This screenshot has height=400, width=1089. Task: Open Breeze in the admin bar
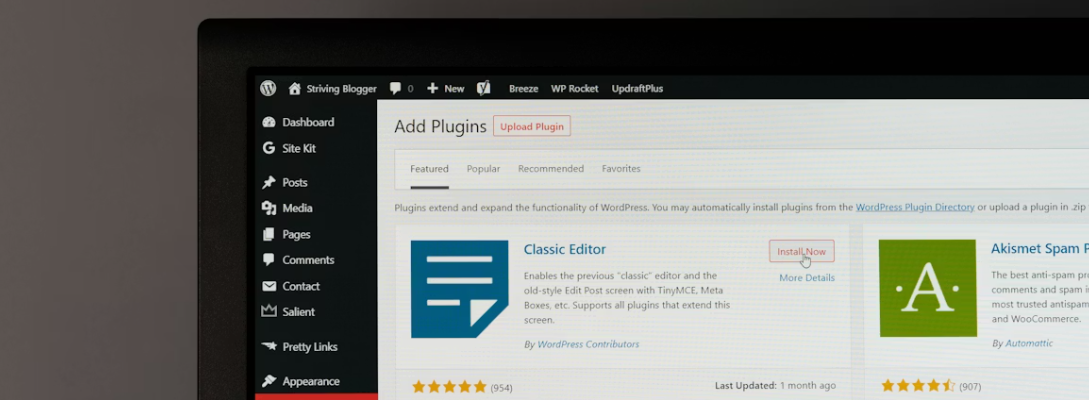(x=524, y=89)
